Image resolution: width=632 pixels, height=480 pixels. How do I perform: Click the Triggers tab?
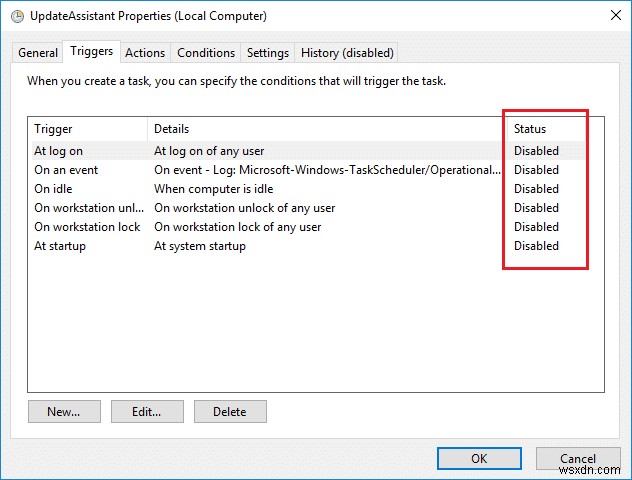tap(91, 52)
